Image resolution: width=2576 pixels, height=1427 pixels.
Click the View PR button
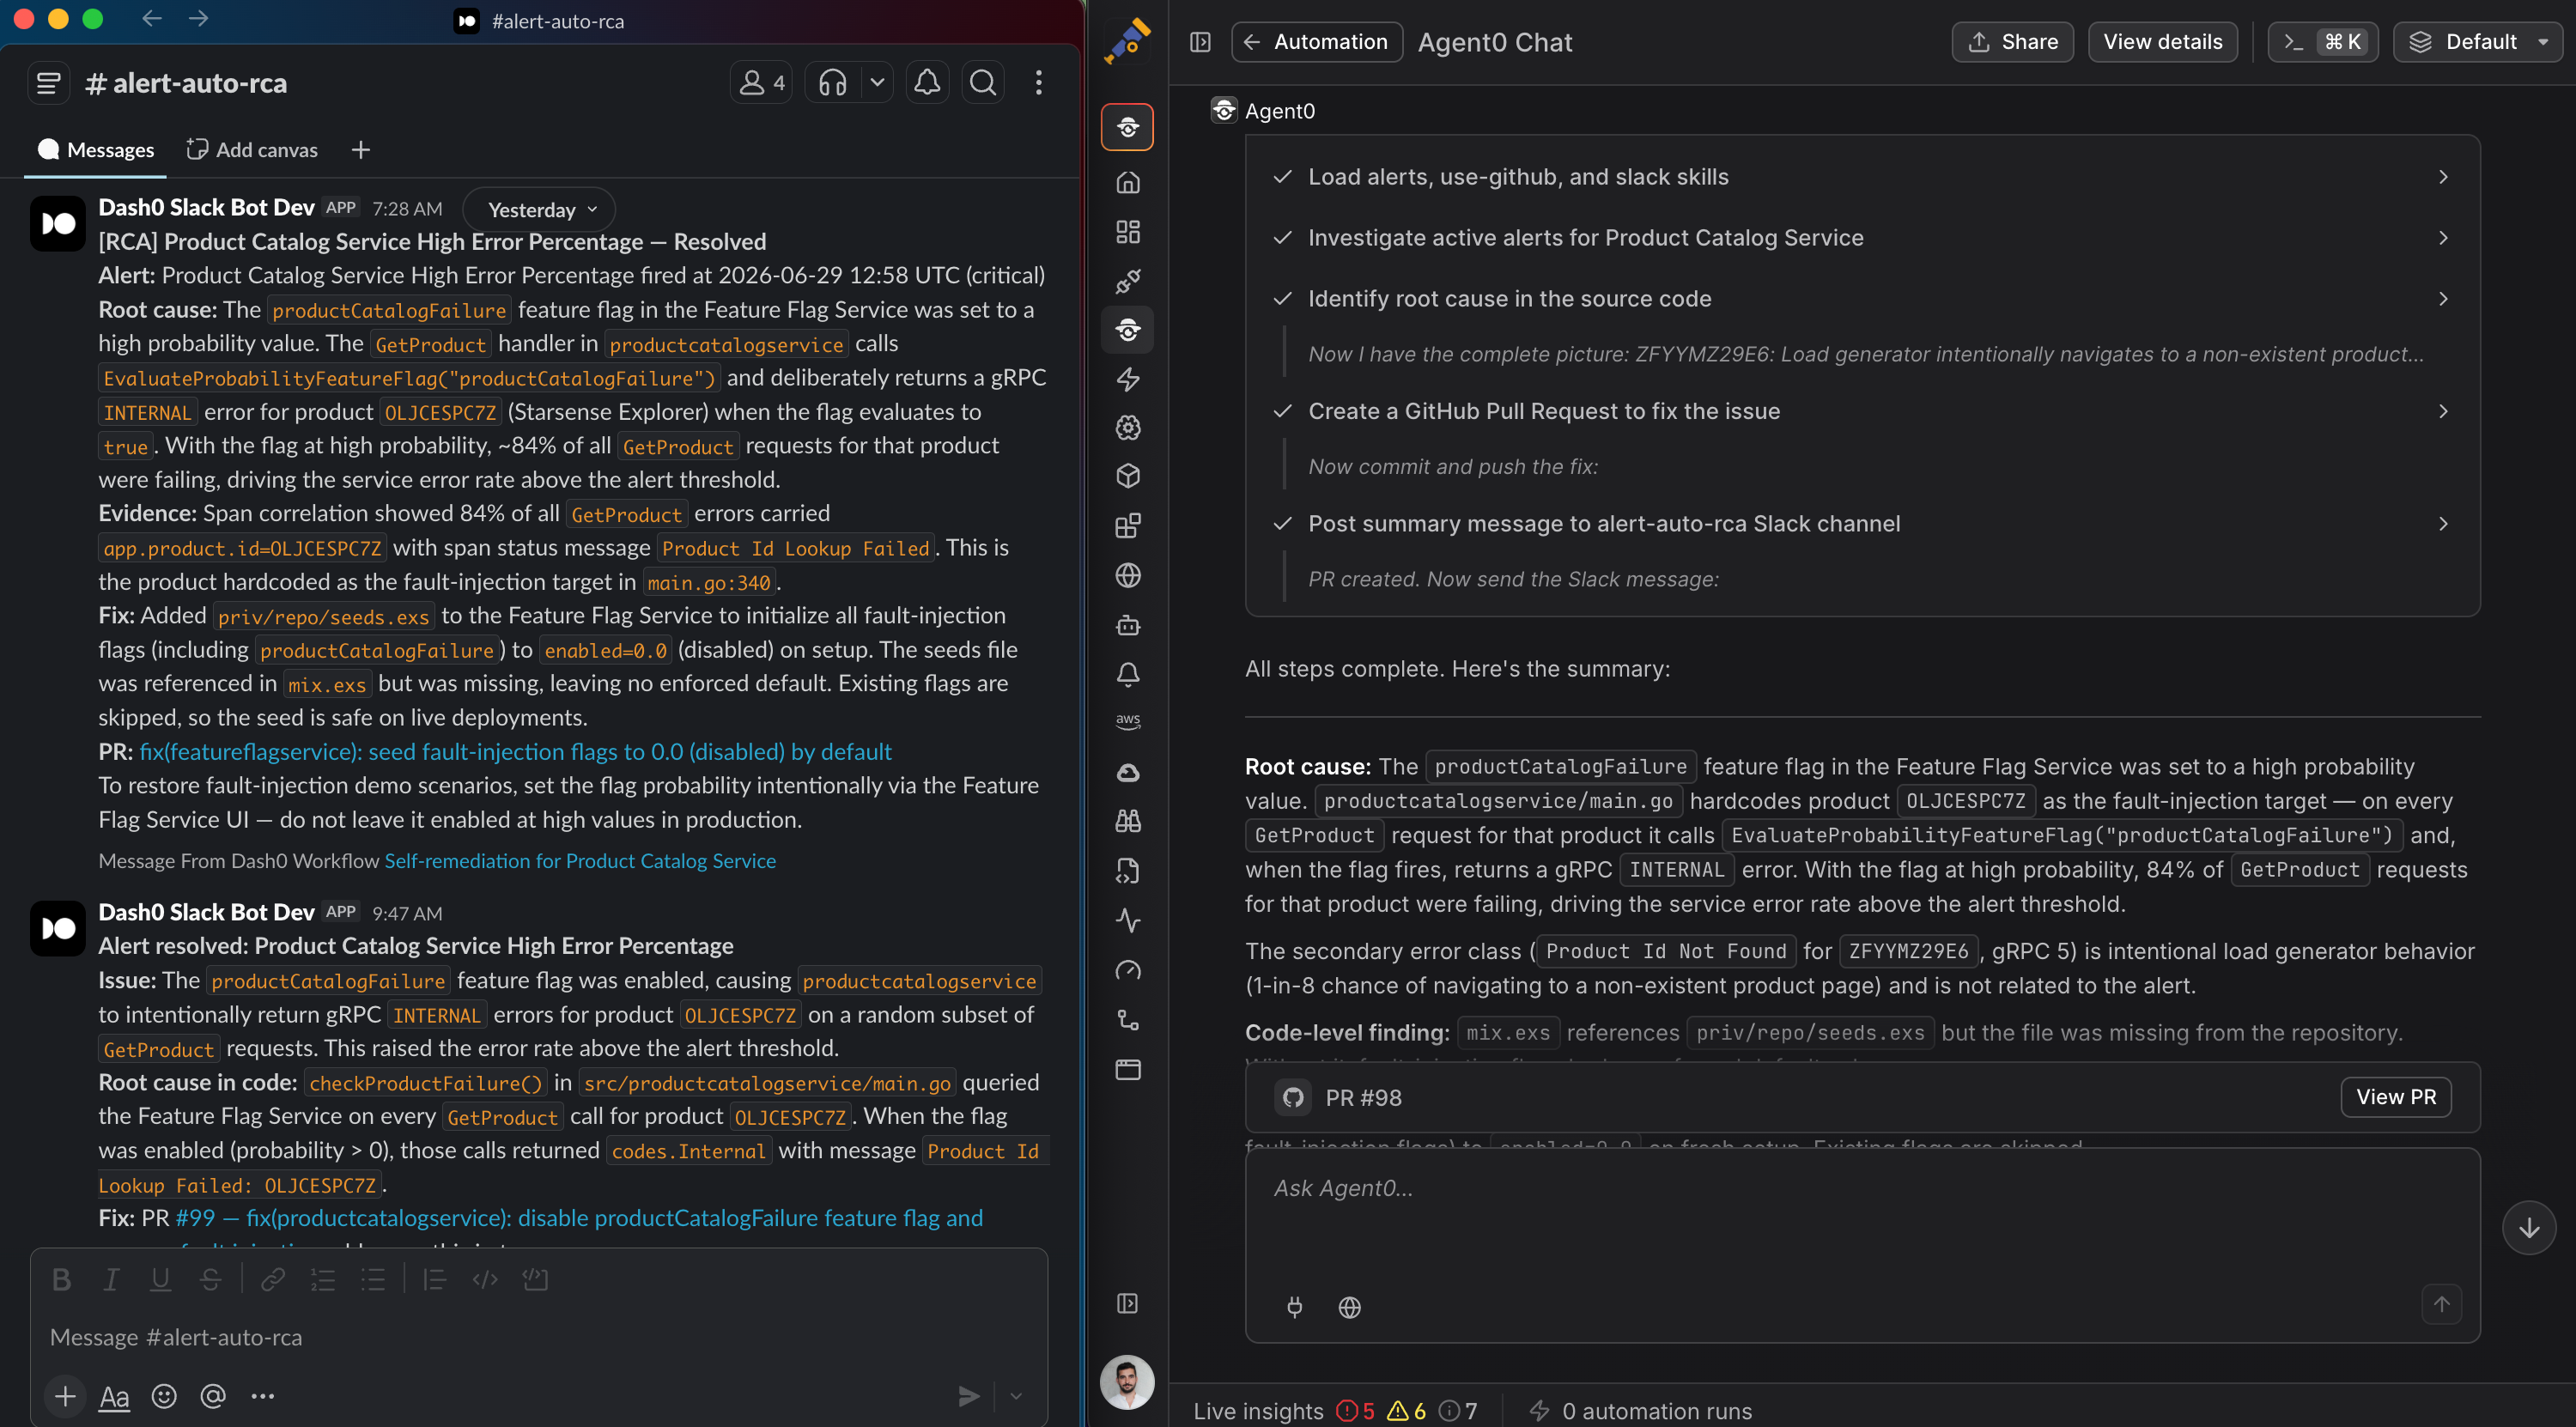click(2395, 1096)
